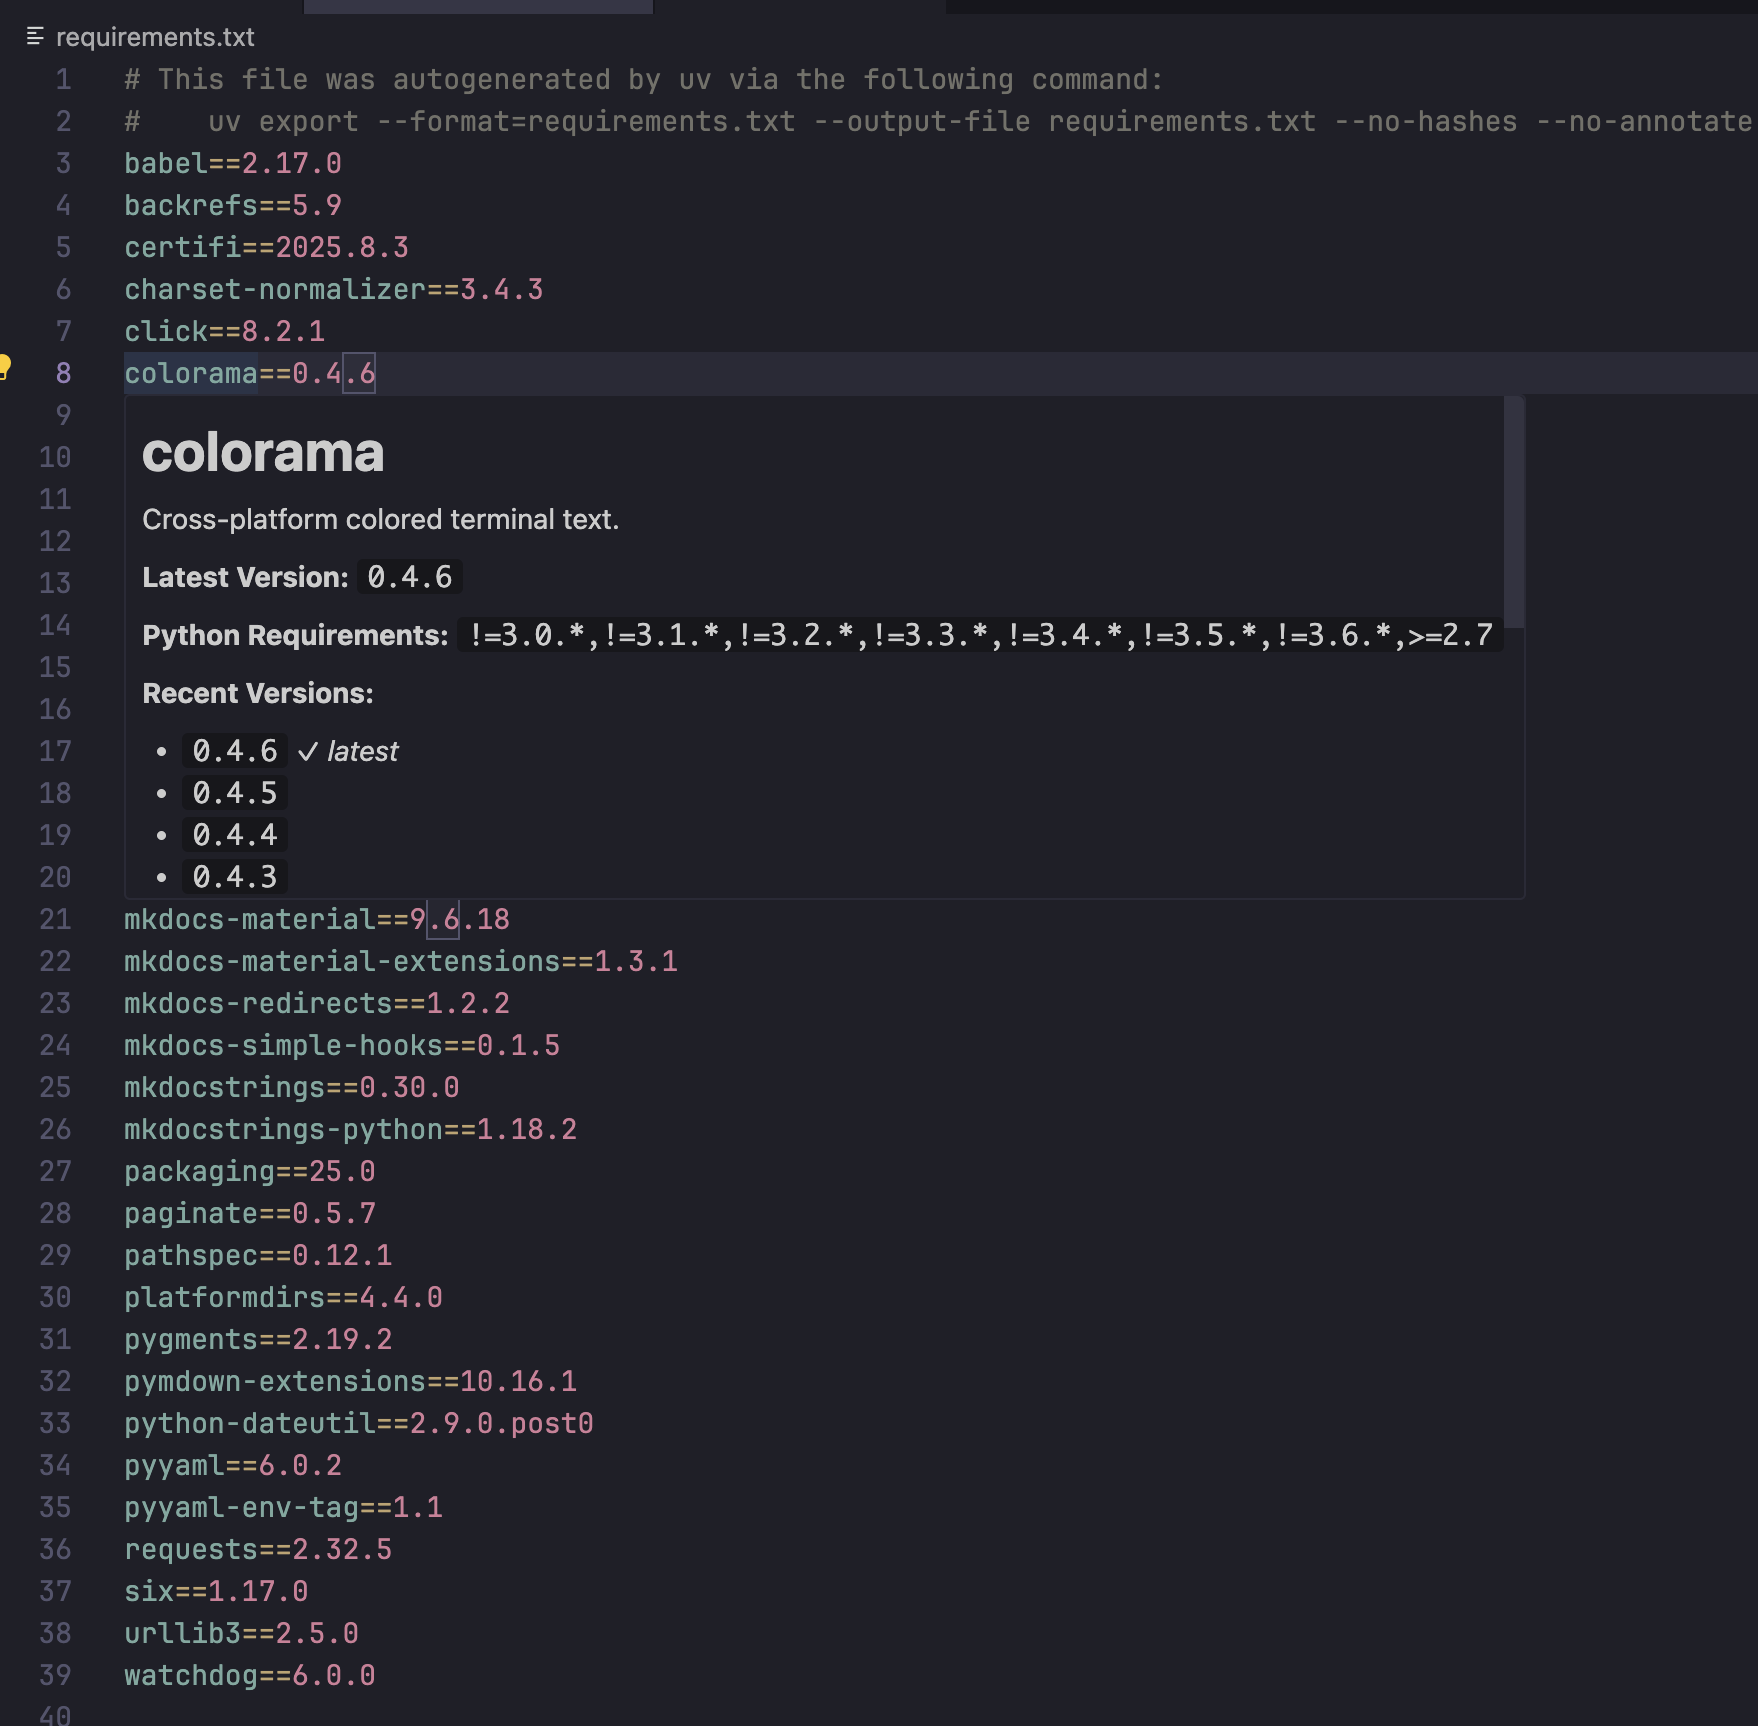Click the mkdocs-simple-hooks==0.1.5 line
The image size is (1758, 1726).
[342, 1045]
